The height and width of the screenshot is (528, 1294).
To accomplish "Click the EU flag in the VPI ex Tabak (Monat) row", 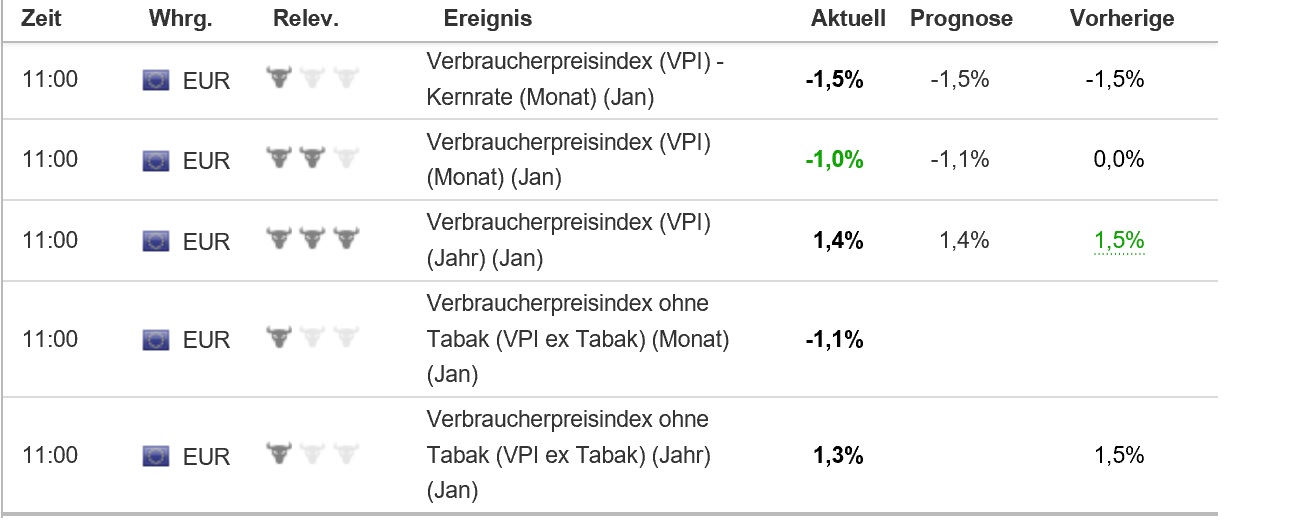I will coord(156,340).
